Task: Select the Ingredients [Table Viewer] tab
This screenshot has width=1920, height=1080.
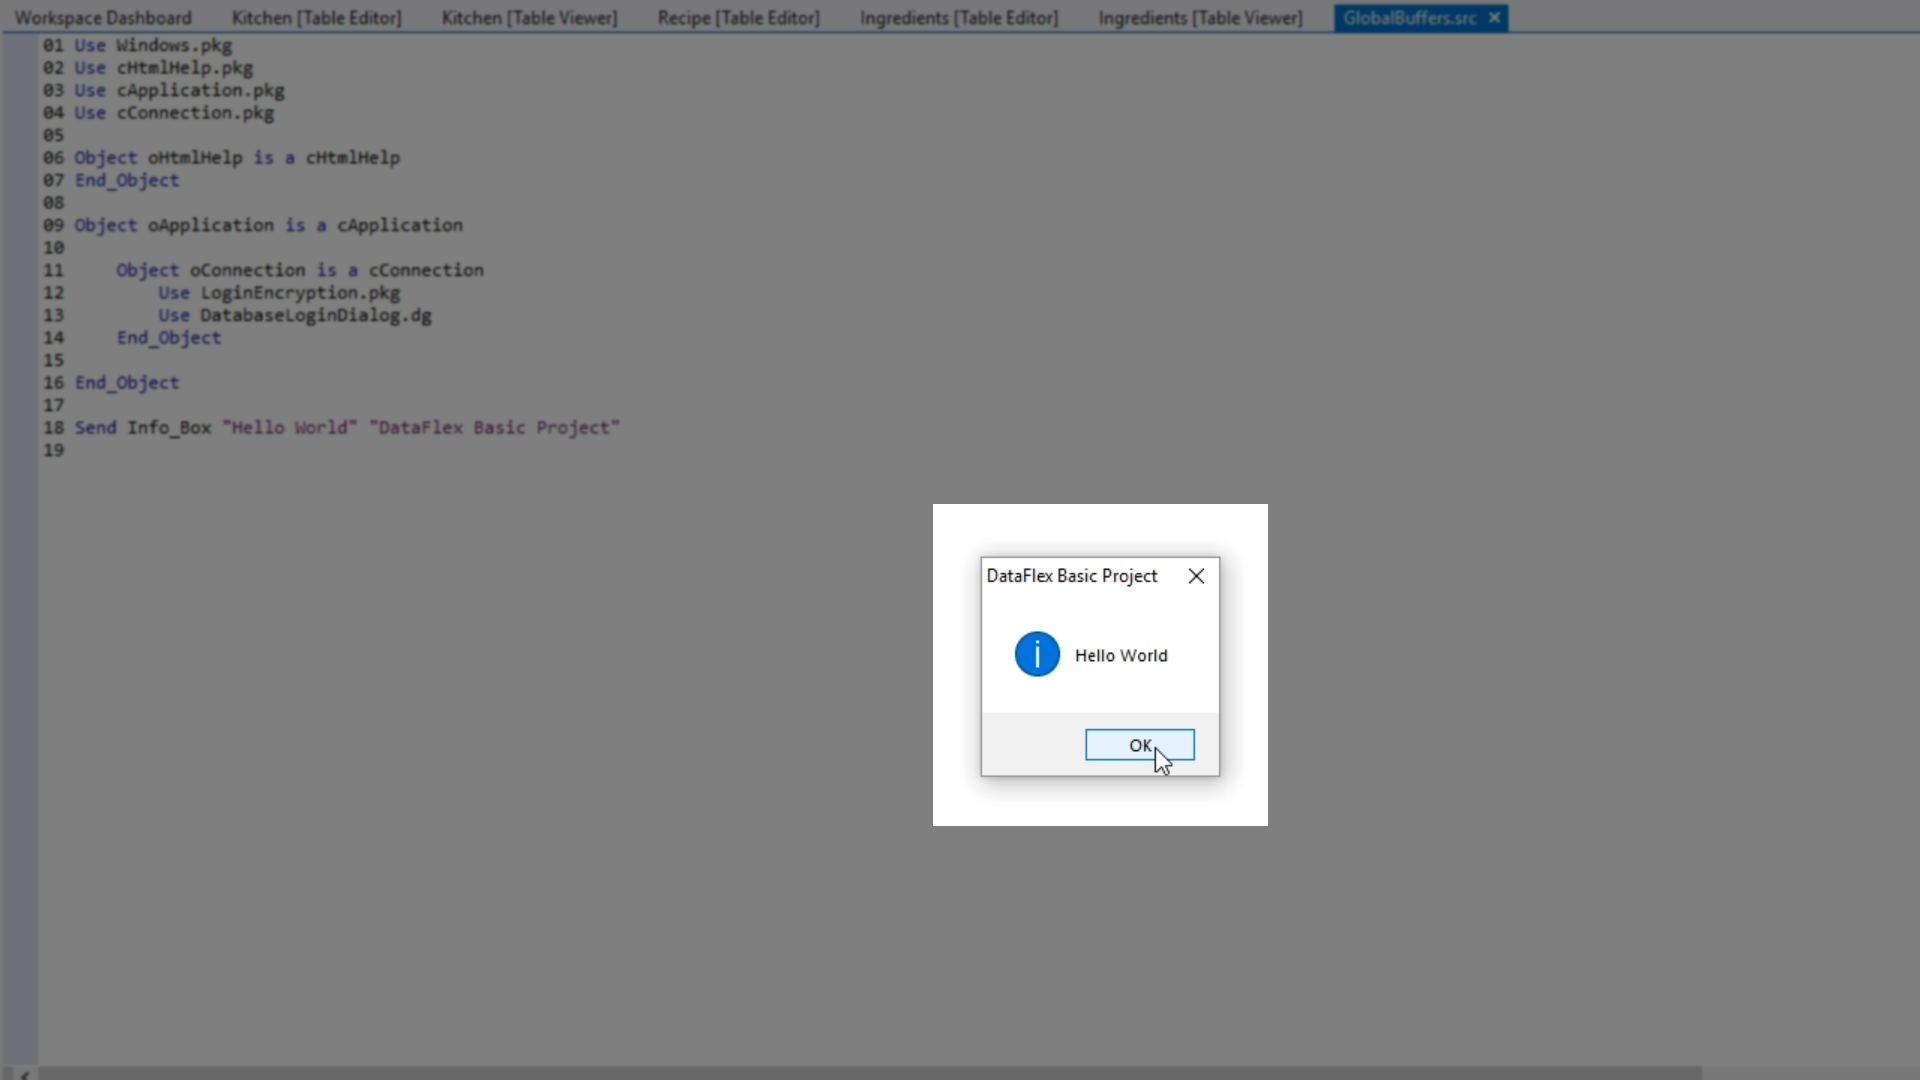Action: (x=1200, y=18)
